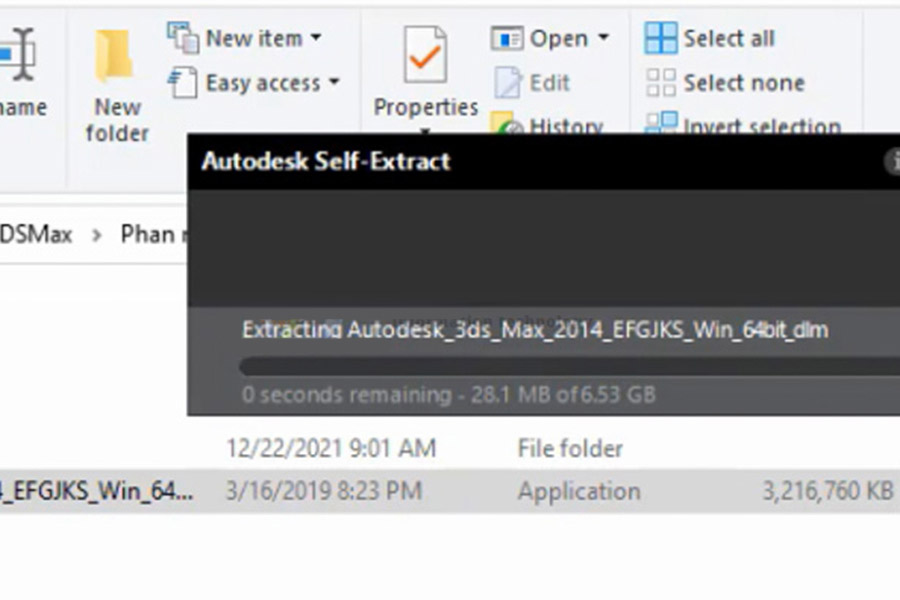Click the Open window icon
The width and height of the screenshot is (900, 600).
(x=506, y=38)
